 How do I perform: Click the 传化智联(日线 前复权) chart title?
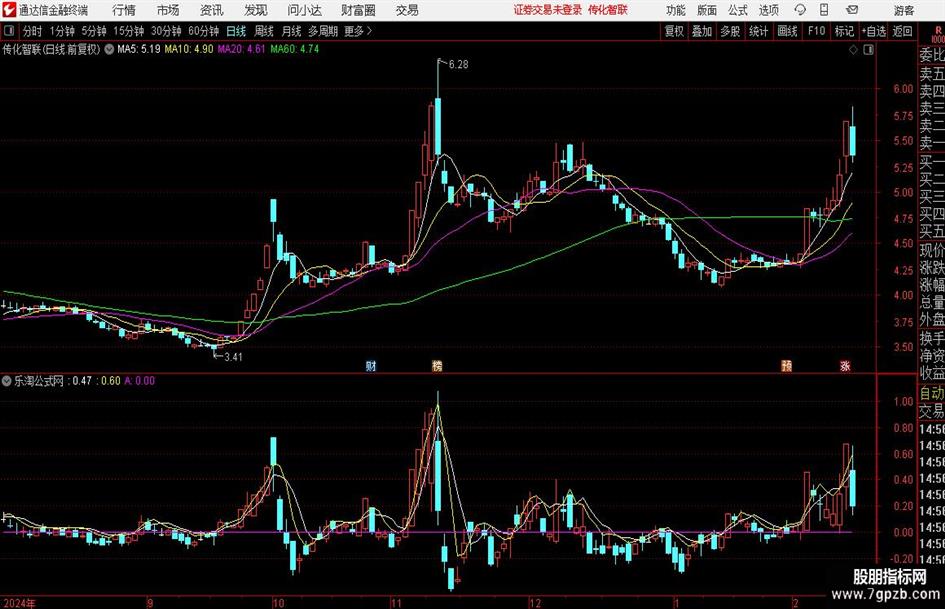coord(51,49)
